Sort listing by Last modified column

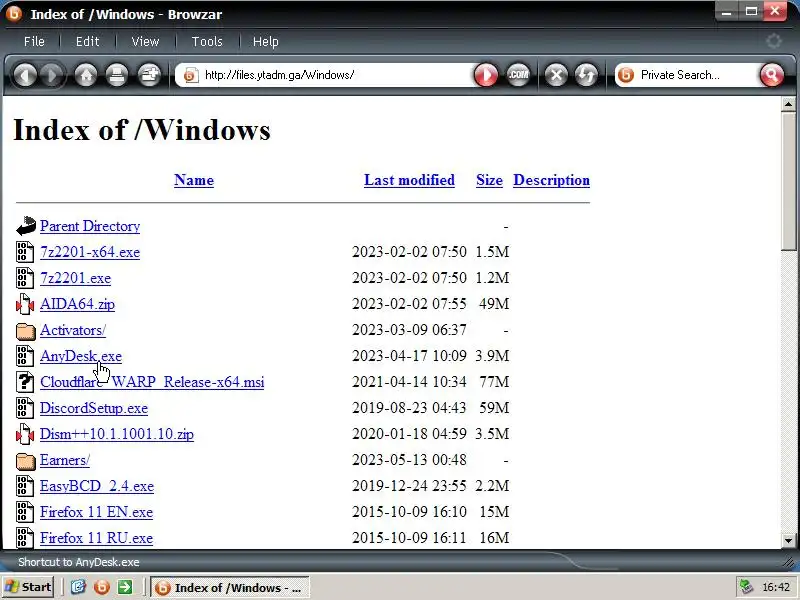pos(409,180)
